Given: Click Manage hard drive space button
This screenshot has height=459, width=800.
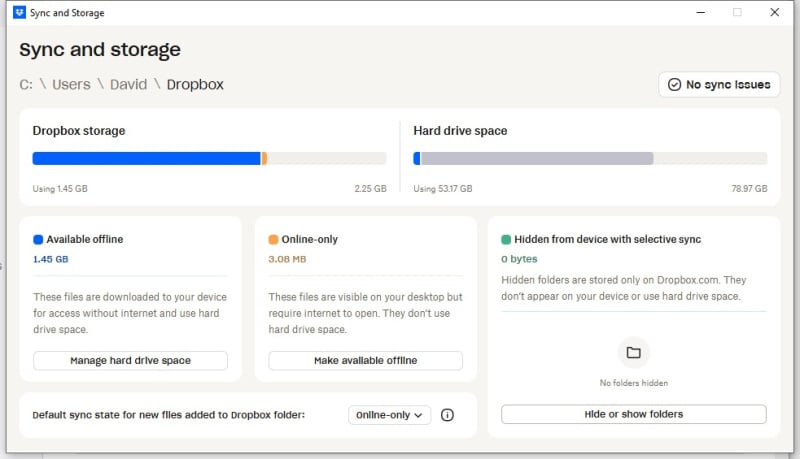Looking at the screenshot, I should click(130, 361).
